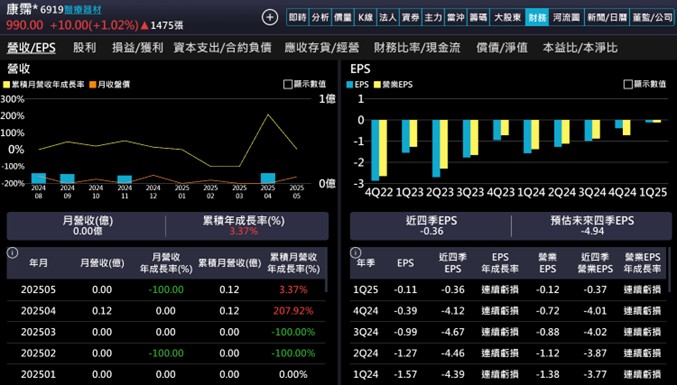View 償債/淨值 sub-tab
The width and height of the screenshot is (677, 385).
(502, 47)
